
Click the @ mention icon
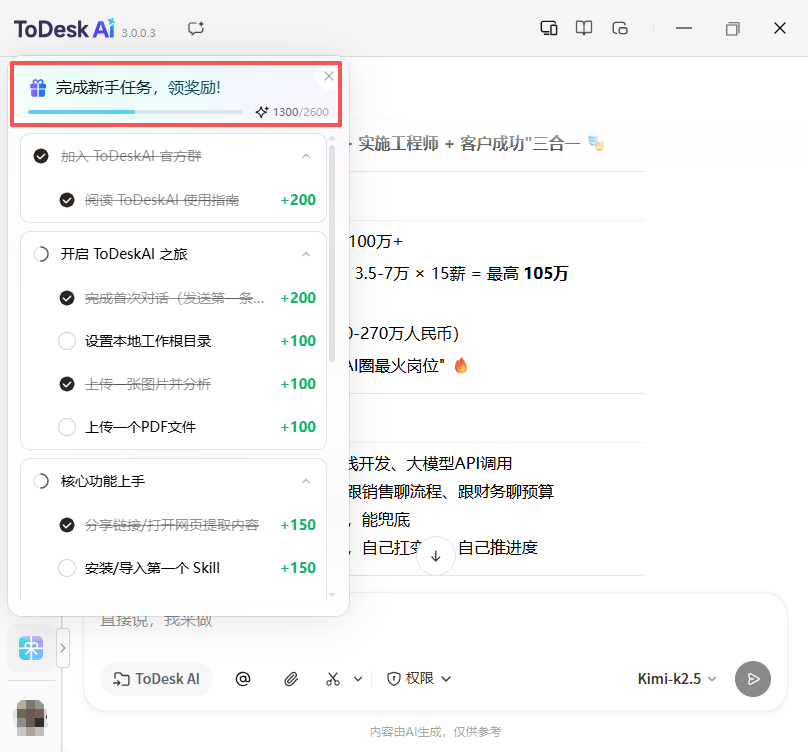tap(243, 679)
